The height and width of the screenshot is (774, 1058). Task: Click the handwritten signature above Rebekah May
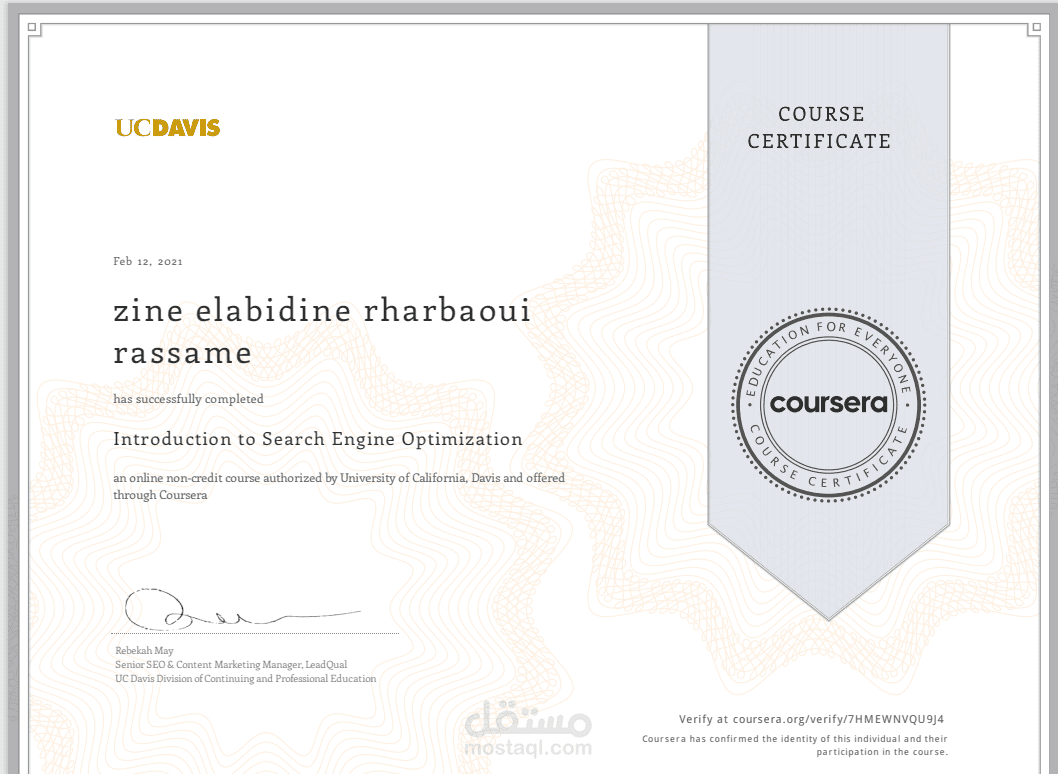(242, 609)
